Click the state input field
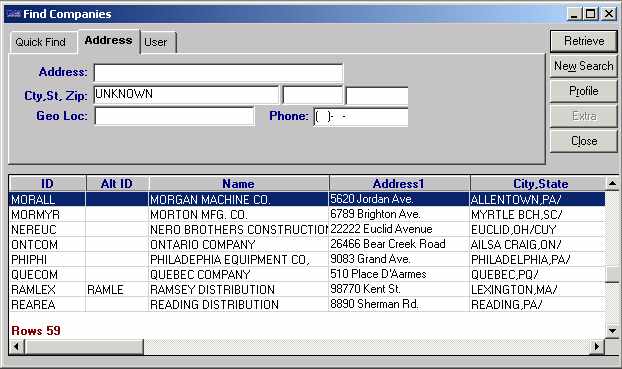The height and width of the screenshot is (369, 622). click(x=313, y=96)
